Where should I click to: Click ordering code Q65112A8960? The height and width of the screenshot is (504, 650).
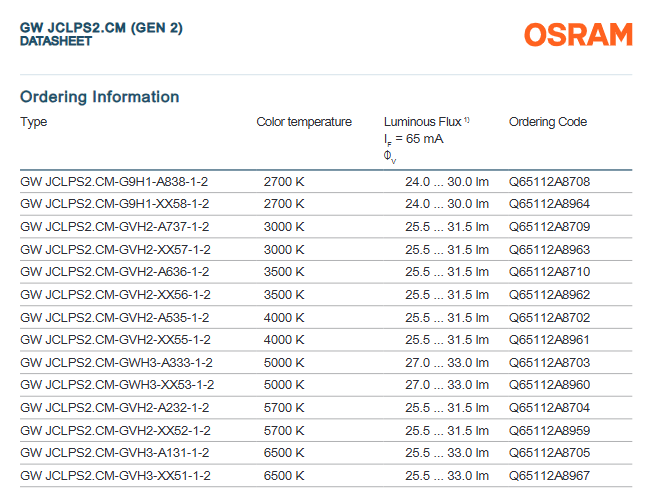tap(549, 385)
